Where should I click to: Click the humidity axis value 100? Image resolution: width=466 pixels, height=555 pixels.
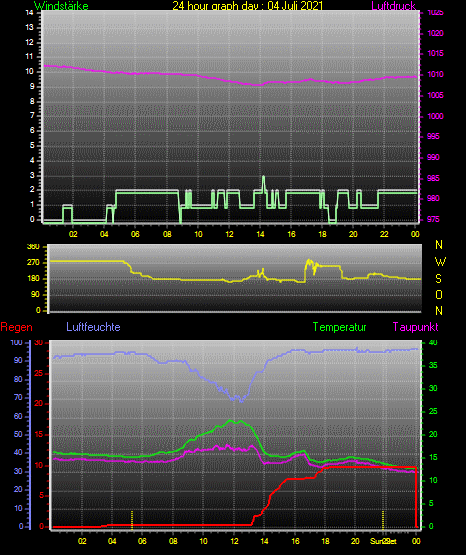click(17, 342)
